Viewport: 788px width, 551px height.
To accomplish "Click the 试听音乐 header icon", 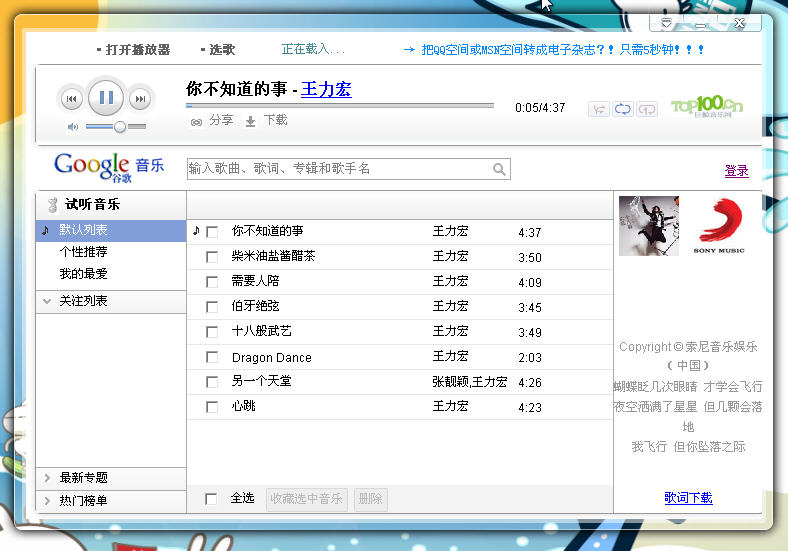I will [x=52, y=205].
